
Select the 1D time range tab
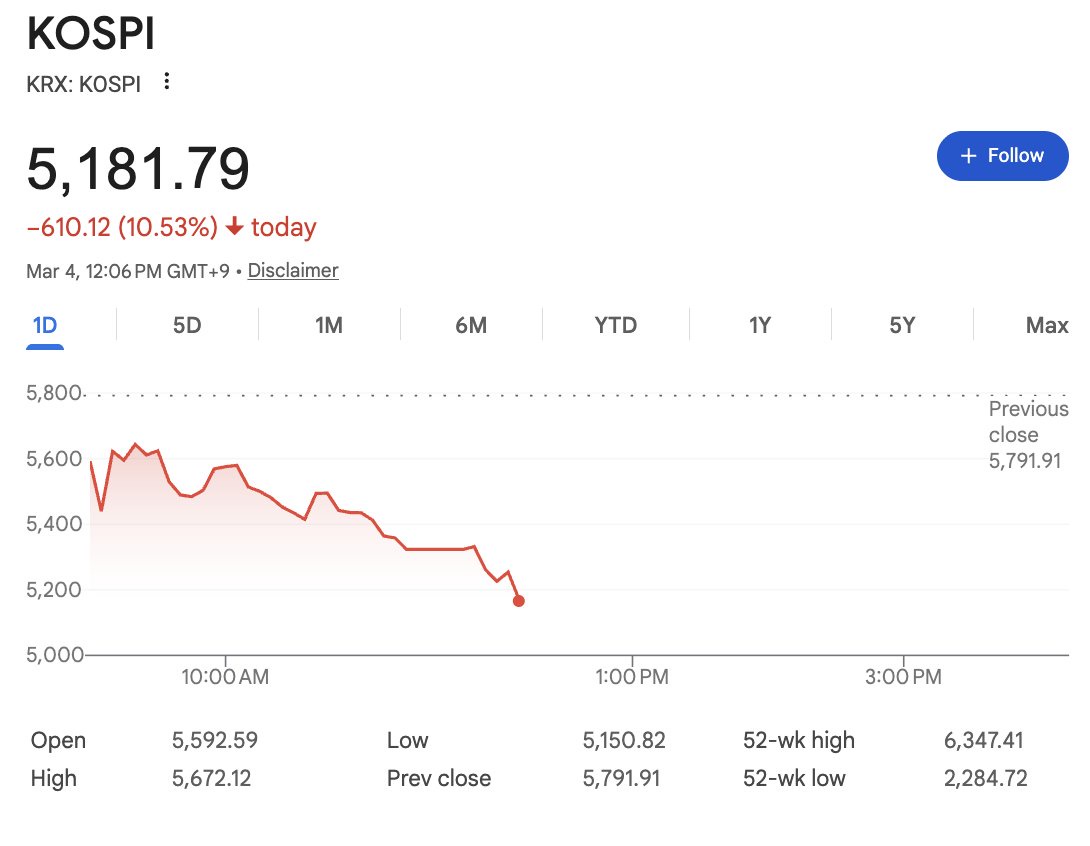tap(45, 325)
